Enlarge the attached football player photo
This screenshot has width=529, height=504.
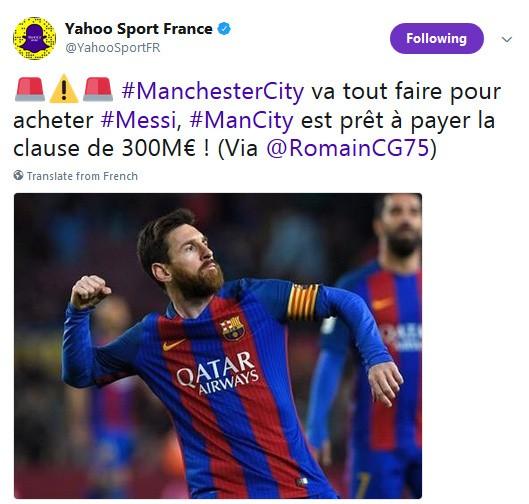[218, 346]
